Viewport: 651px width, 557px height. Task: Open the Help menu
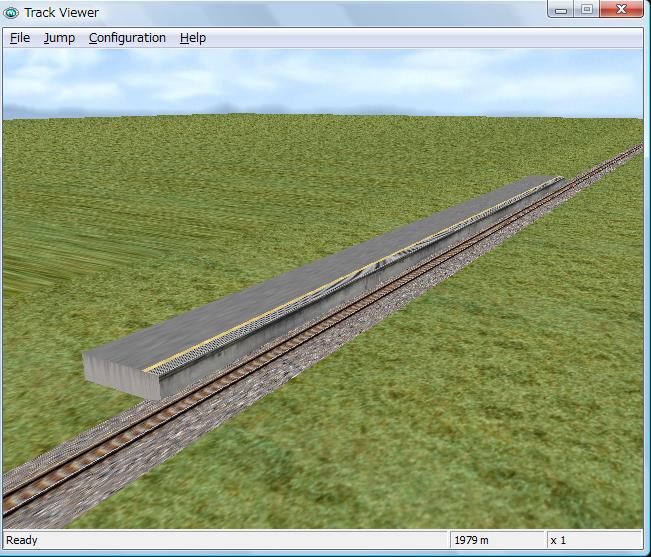[193, 38]
